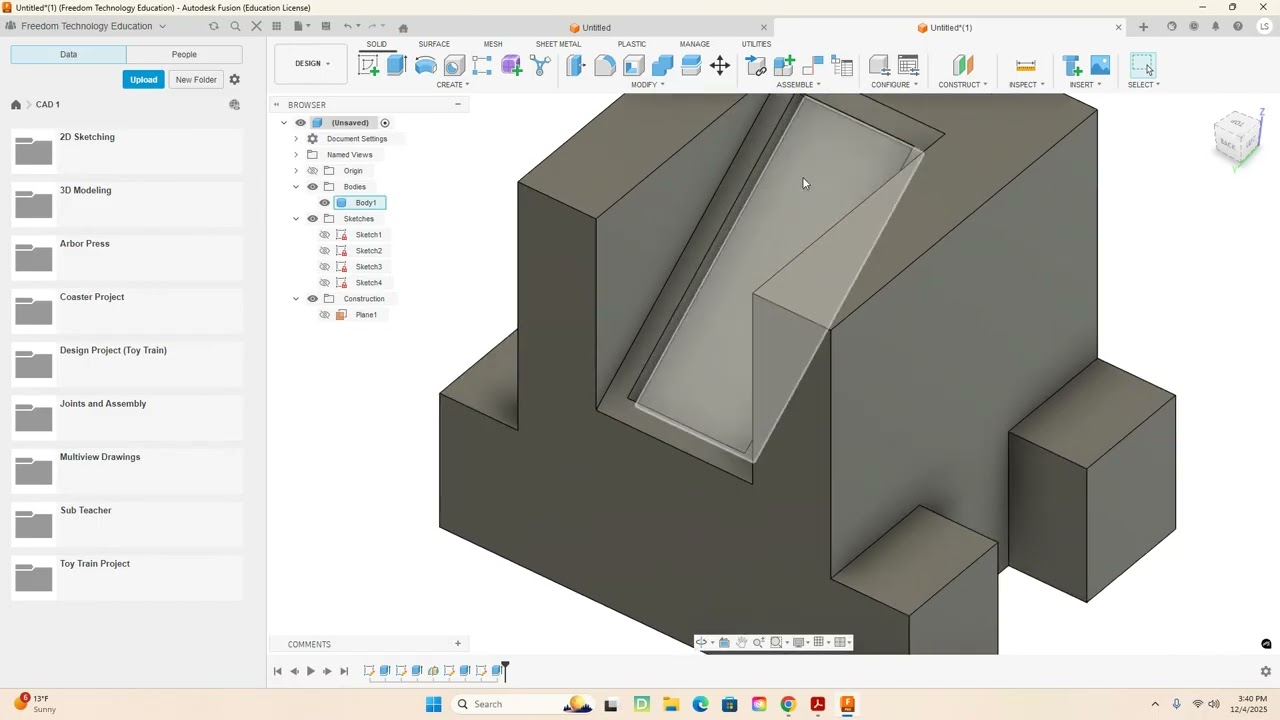Image resolution: width=1280 pixels, height=720 pixels.
Task: Select the Create Sketch tool
Action: point(369,66)
